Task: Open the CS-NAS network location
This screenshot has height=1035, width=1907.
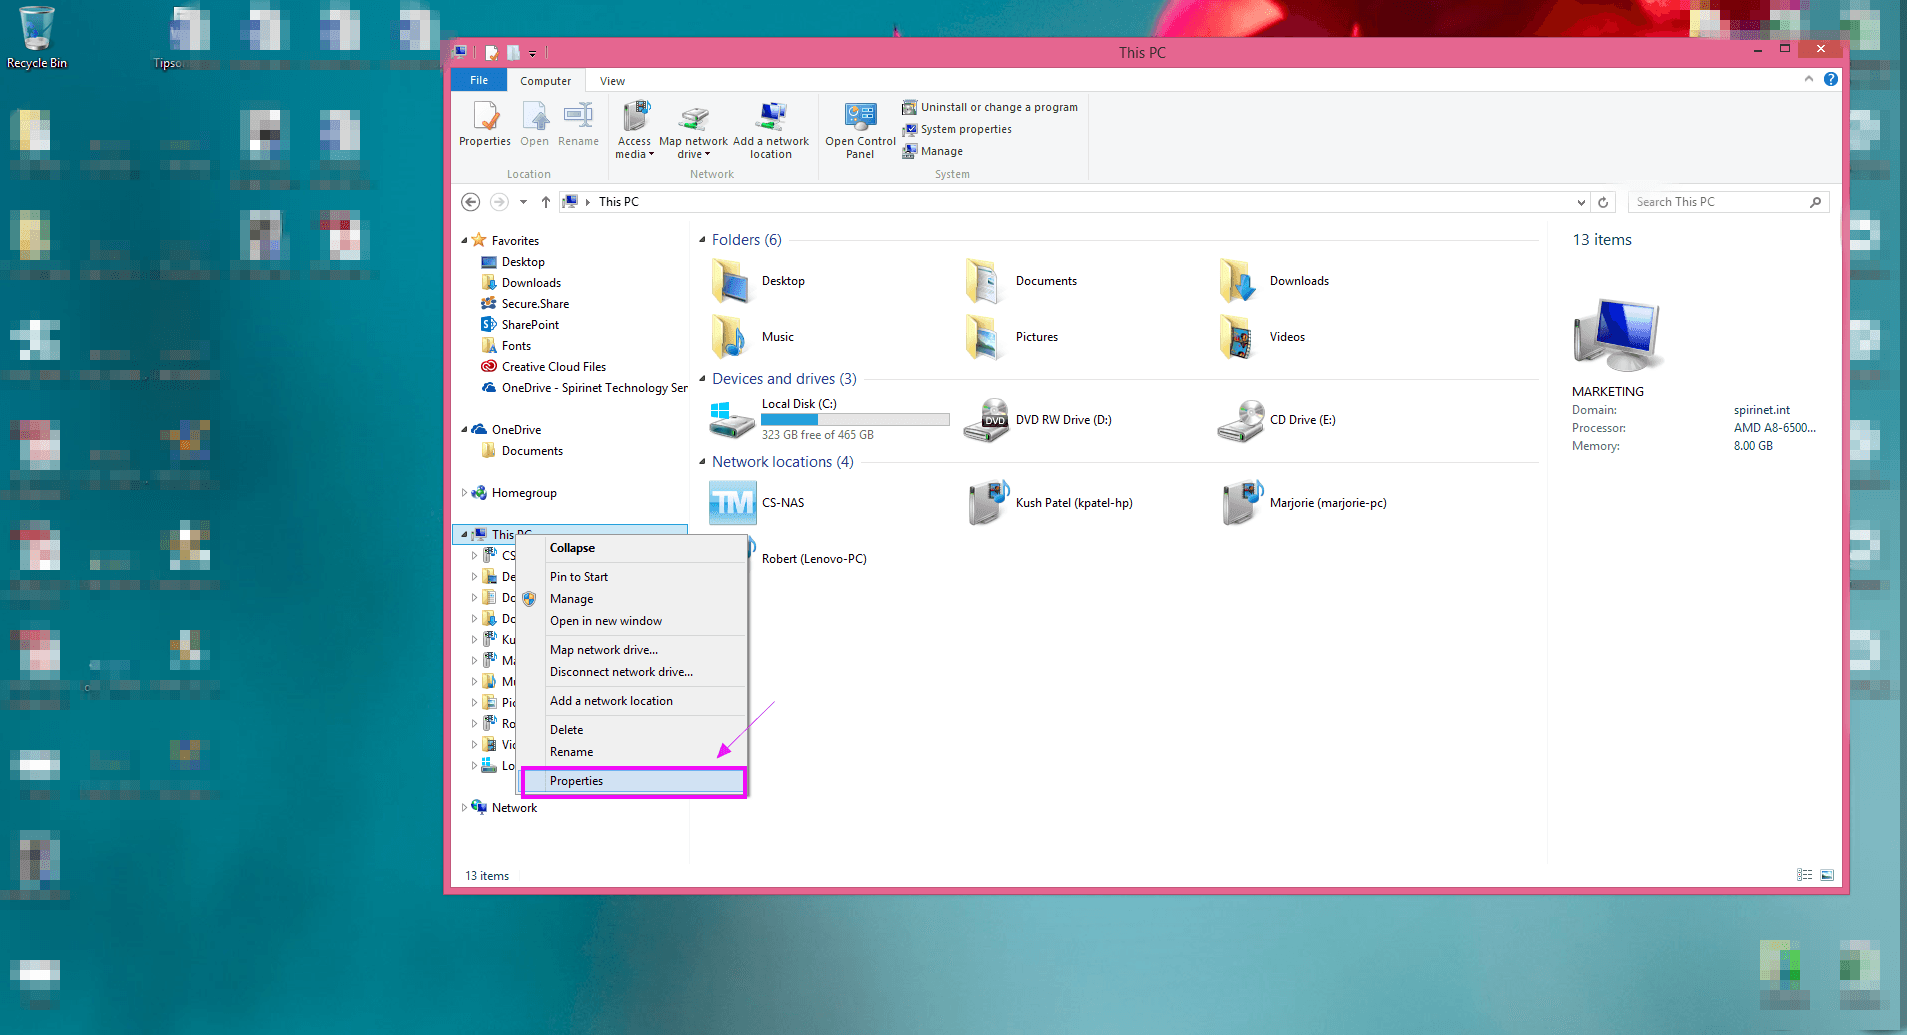Action: coord(757,503)
